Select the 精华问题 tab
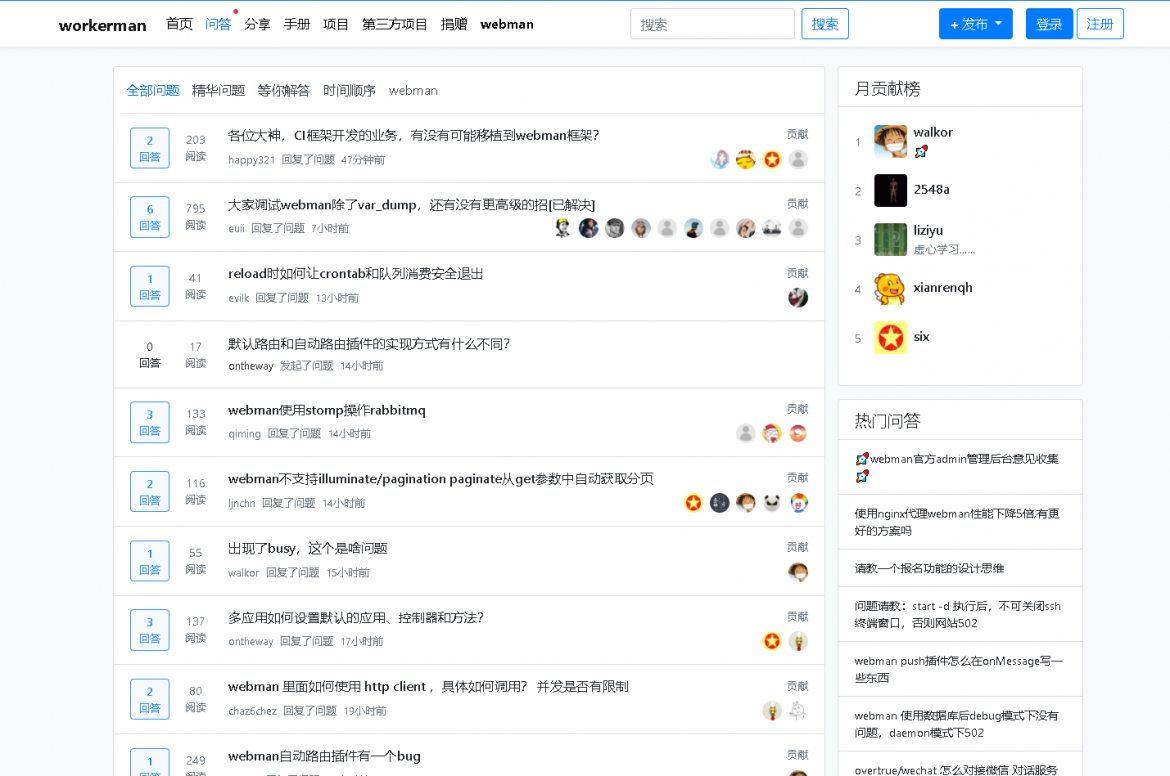The height and width of the screenshot is (776, 1170). click(x=218, y=90)
